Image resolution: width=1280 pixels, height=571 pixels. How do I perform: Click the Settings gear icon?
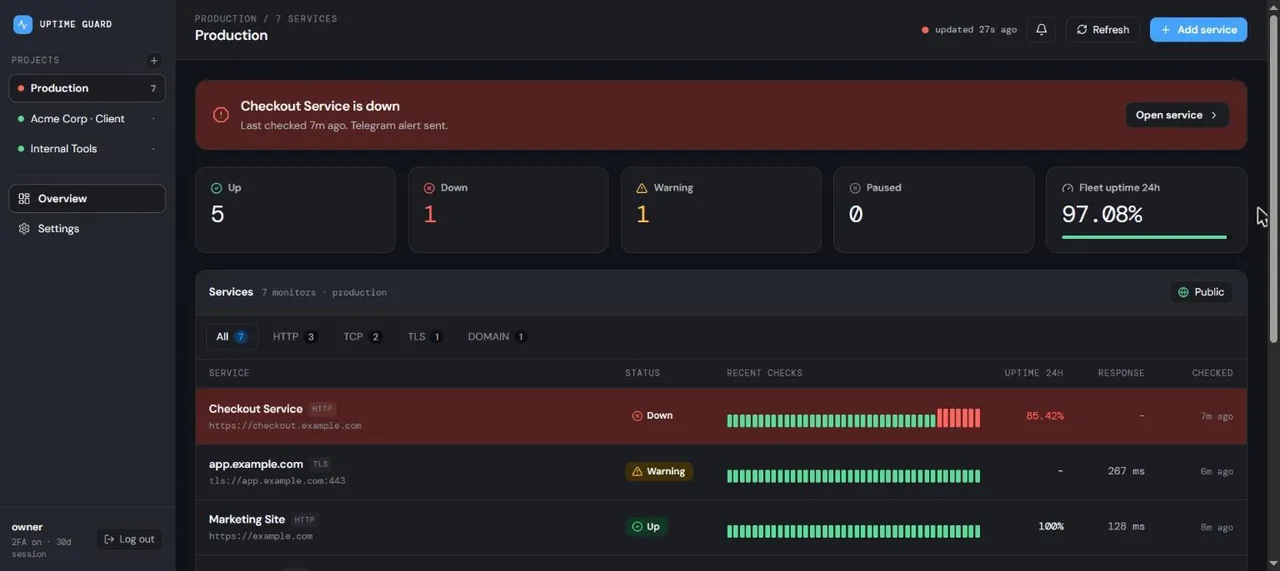24,228
